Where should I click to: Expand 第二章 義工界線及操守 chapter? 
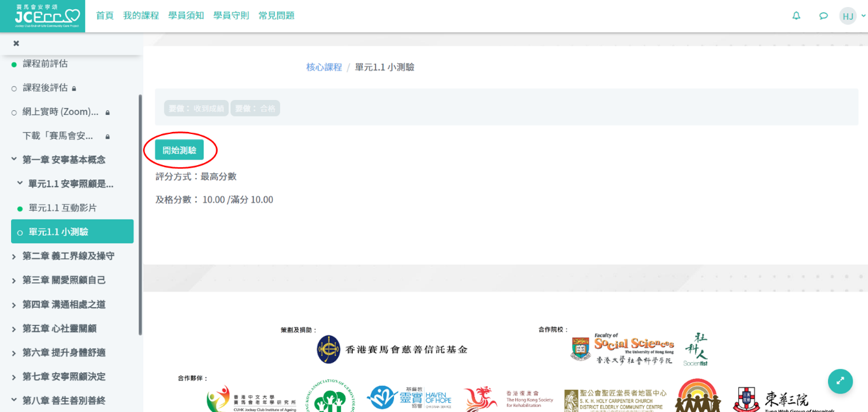(68, 256)
